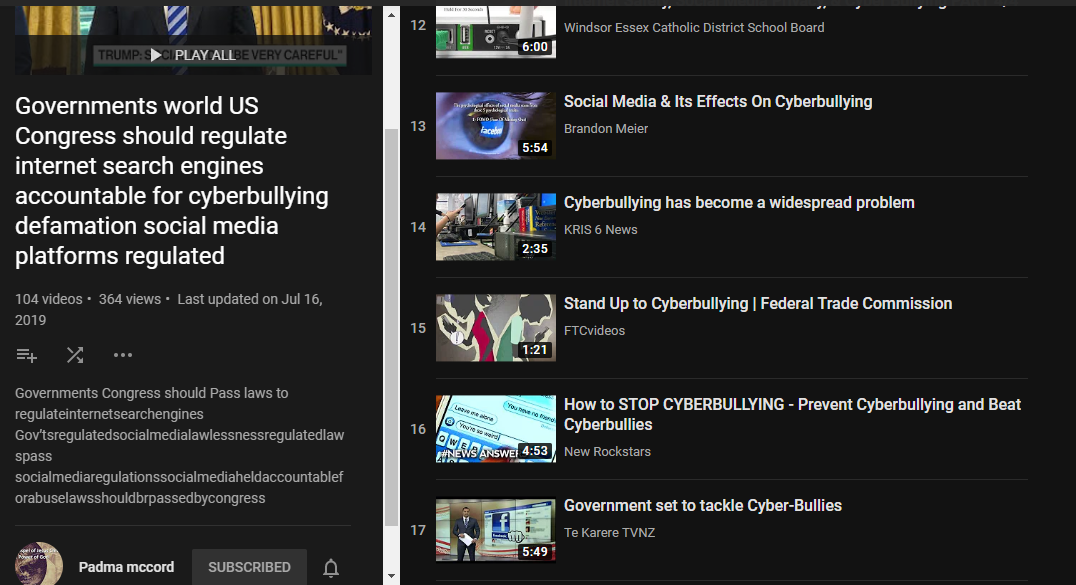Open 'Social Media & Its Effects On Cyberbullying' title
Viewport: 1076px width, 585px height.
pos(718,102)
